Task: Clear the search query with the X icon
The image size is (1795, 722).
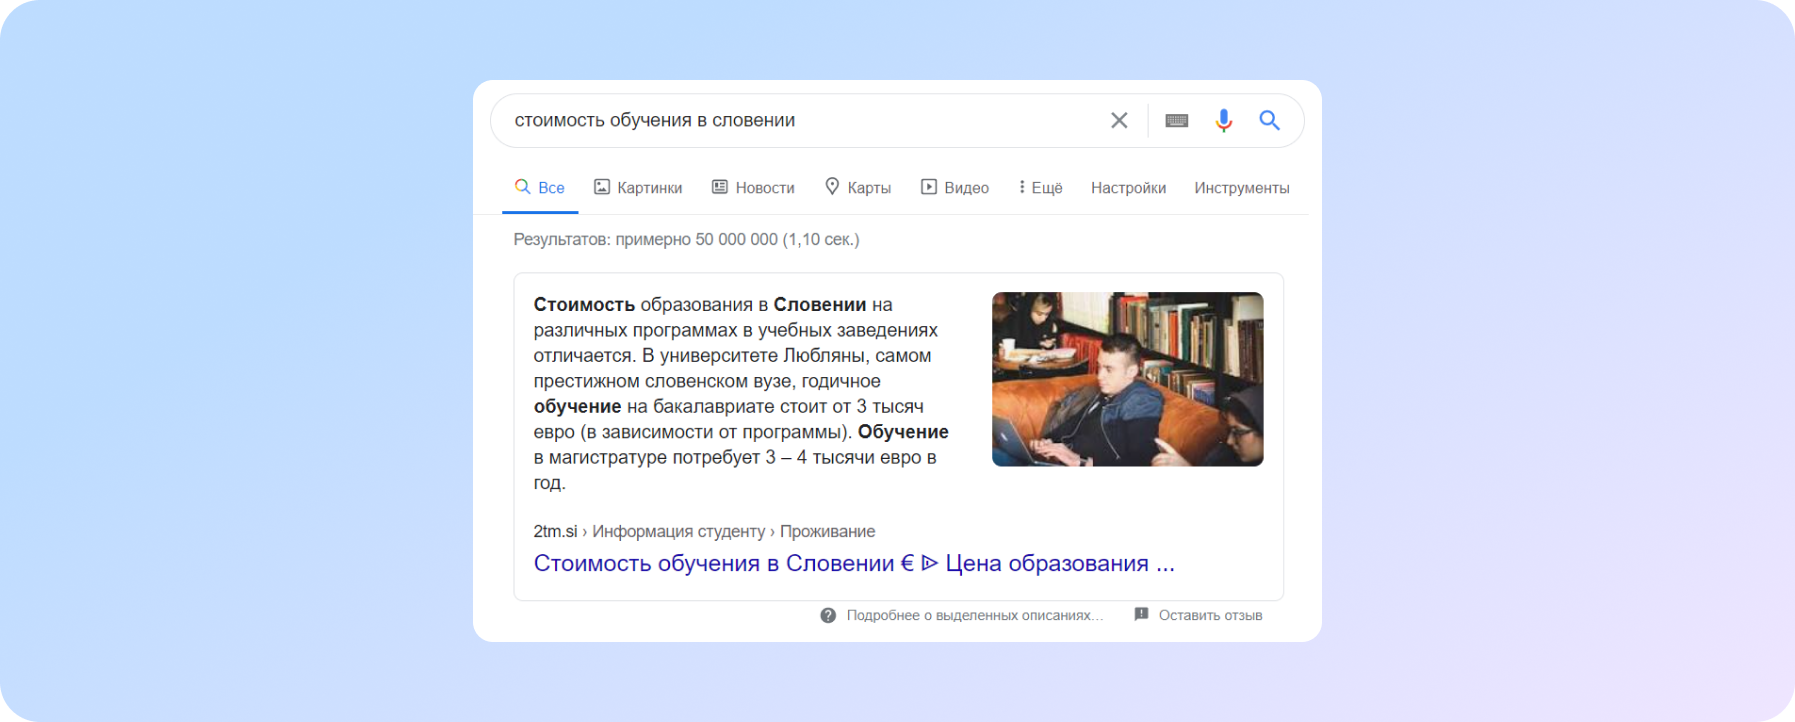Action: click(1119, 120)
